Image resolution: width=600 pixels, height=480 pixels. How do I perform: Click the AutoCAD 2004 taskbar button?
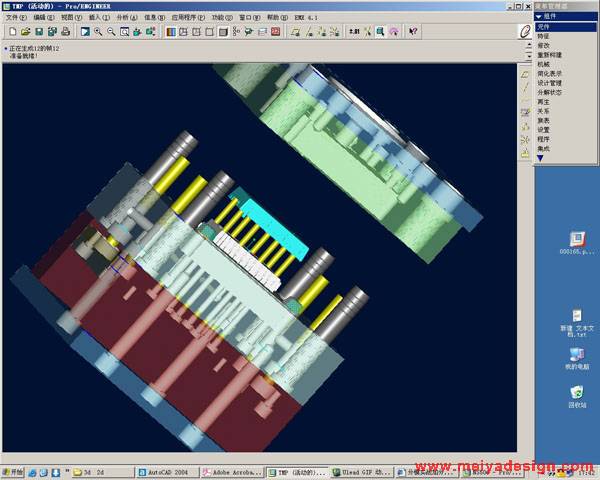[160, 471]
